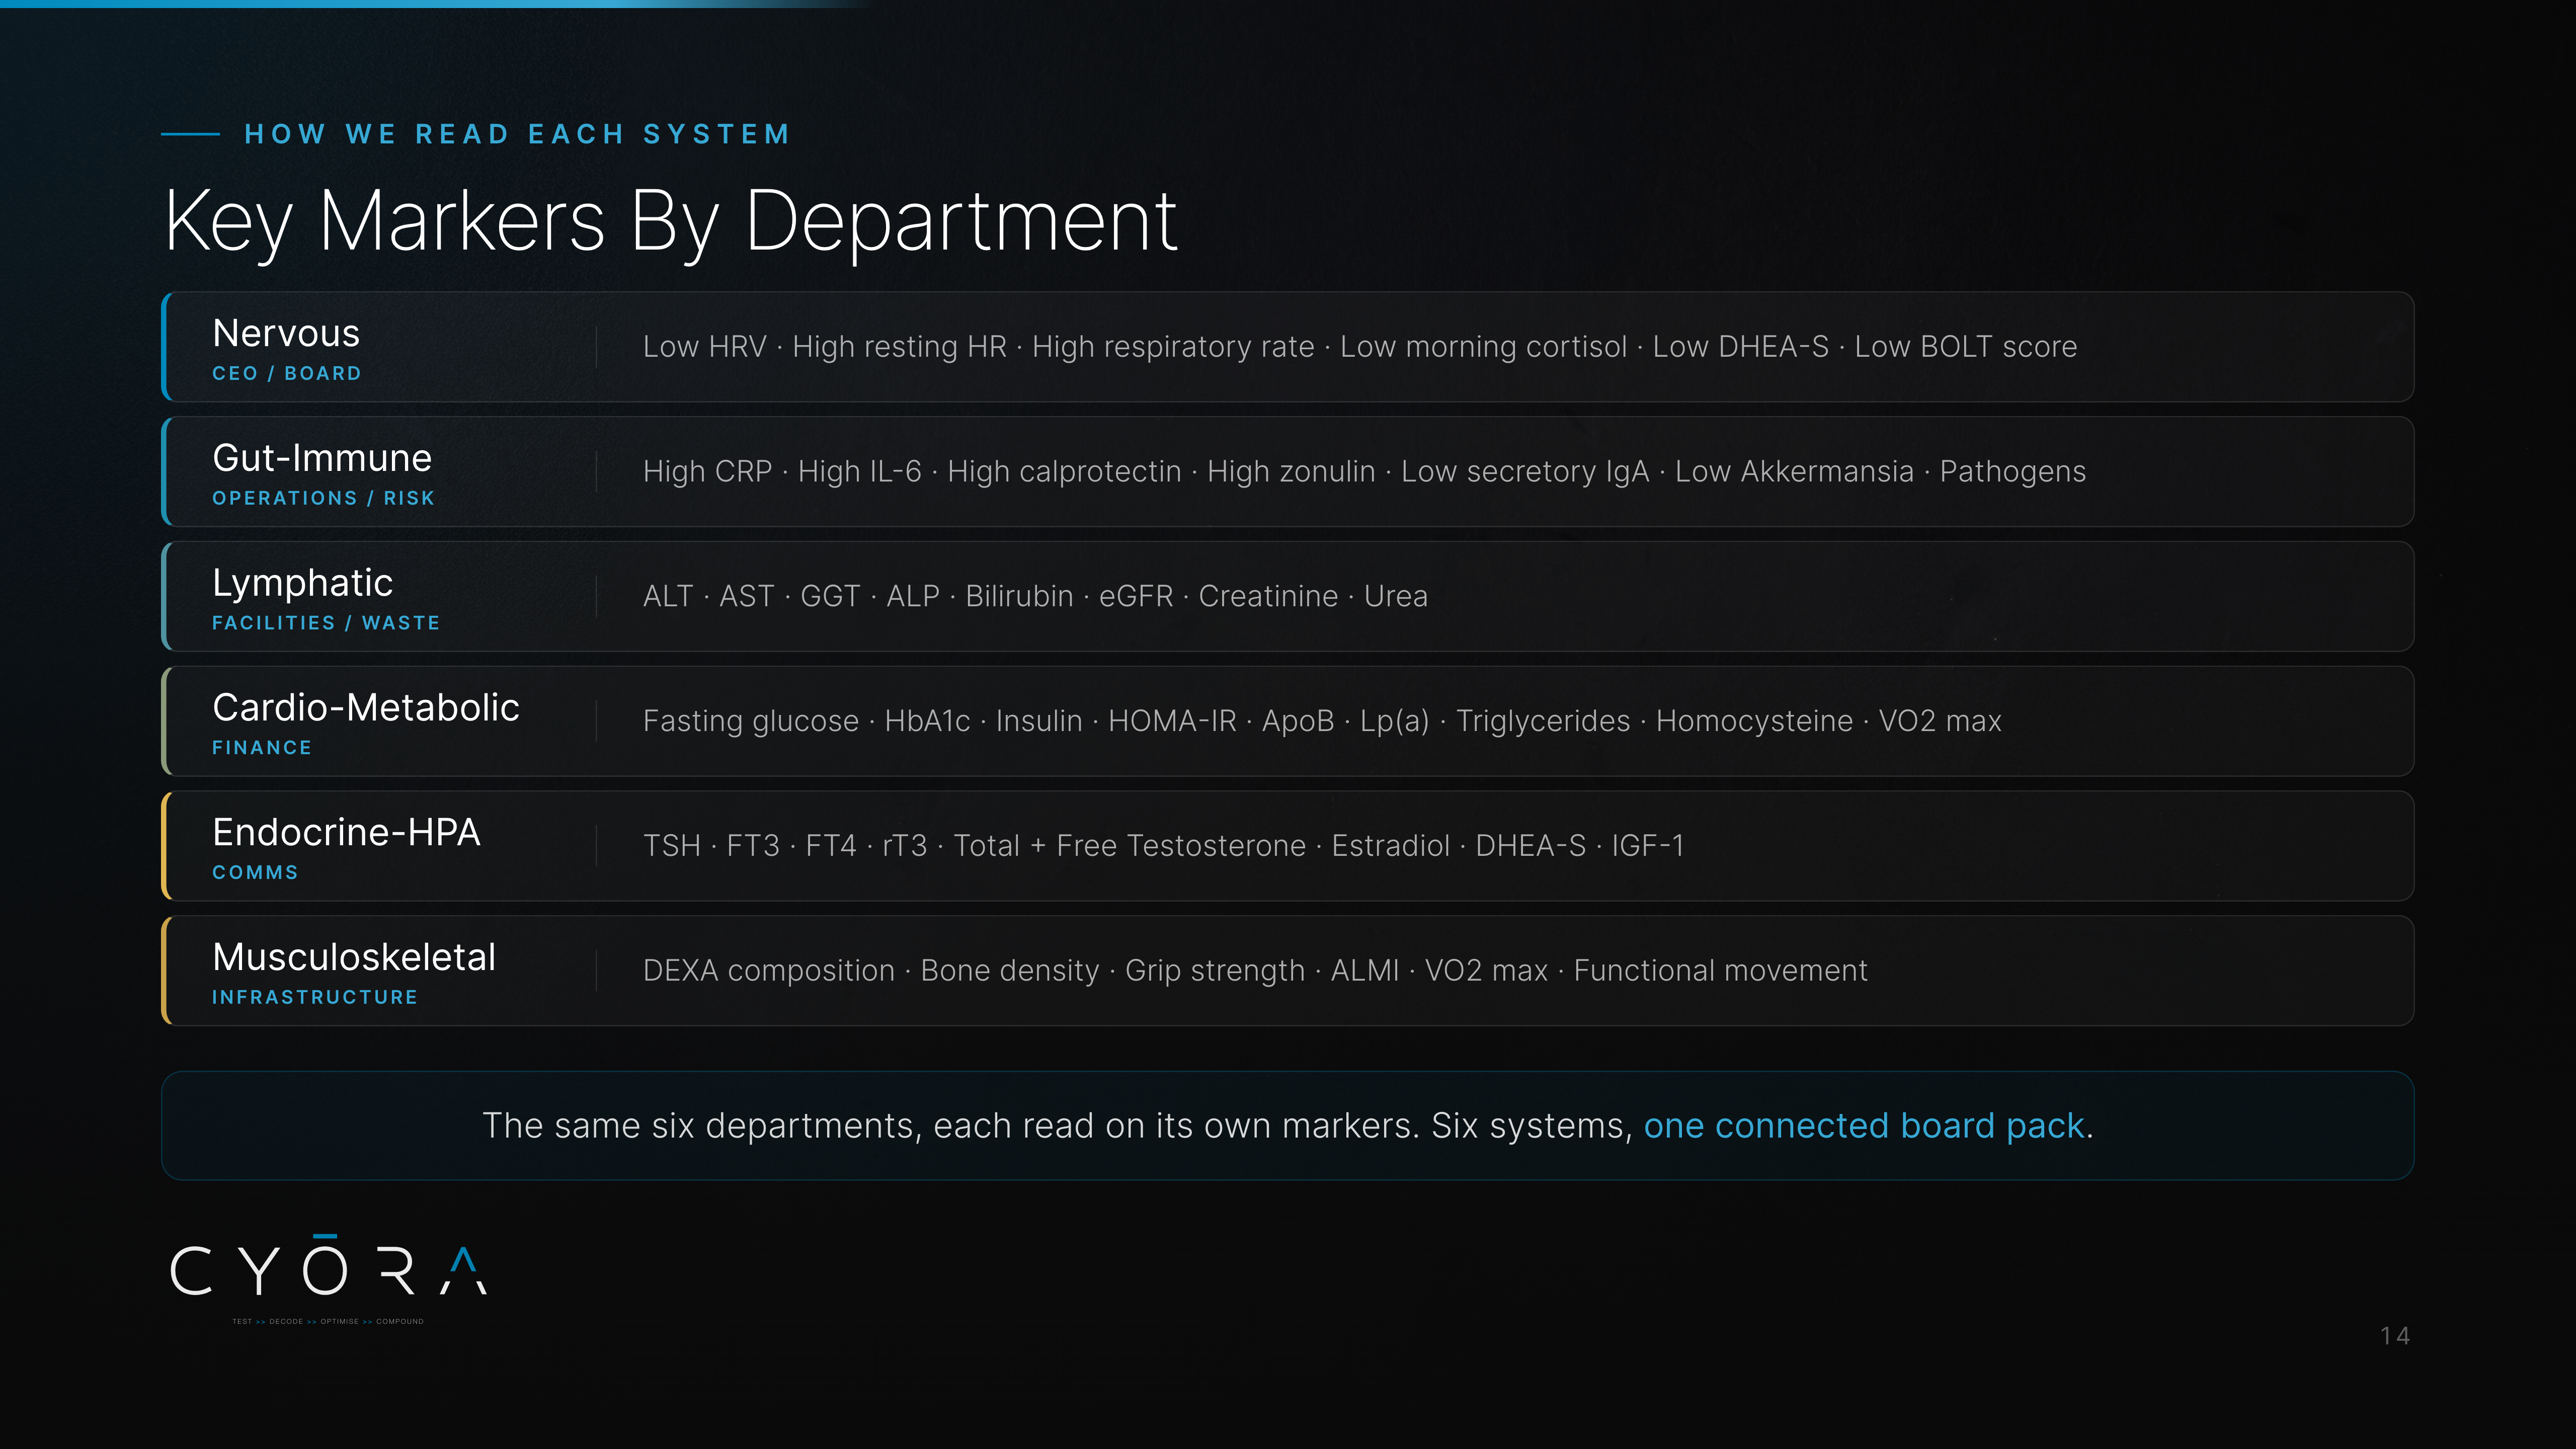The height and width of the screenshot is (1449, 2576).
Task: Select the Endocrine-HPA department name
Action: 346,833
